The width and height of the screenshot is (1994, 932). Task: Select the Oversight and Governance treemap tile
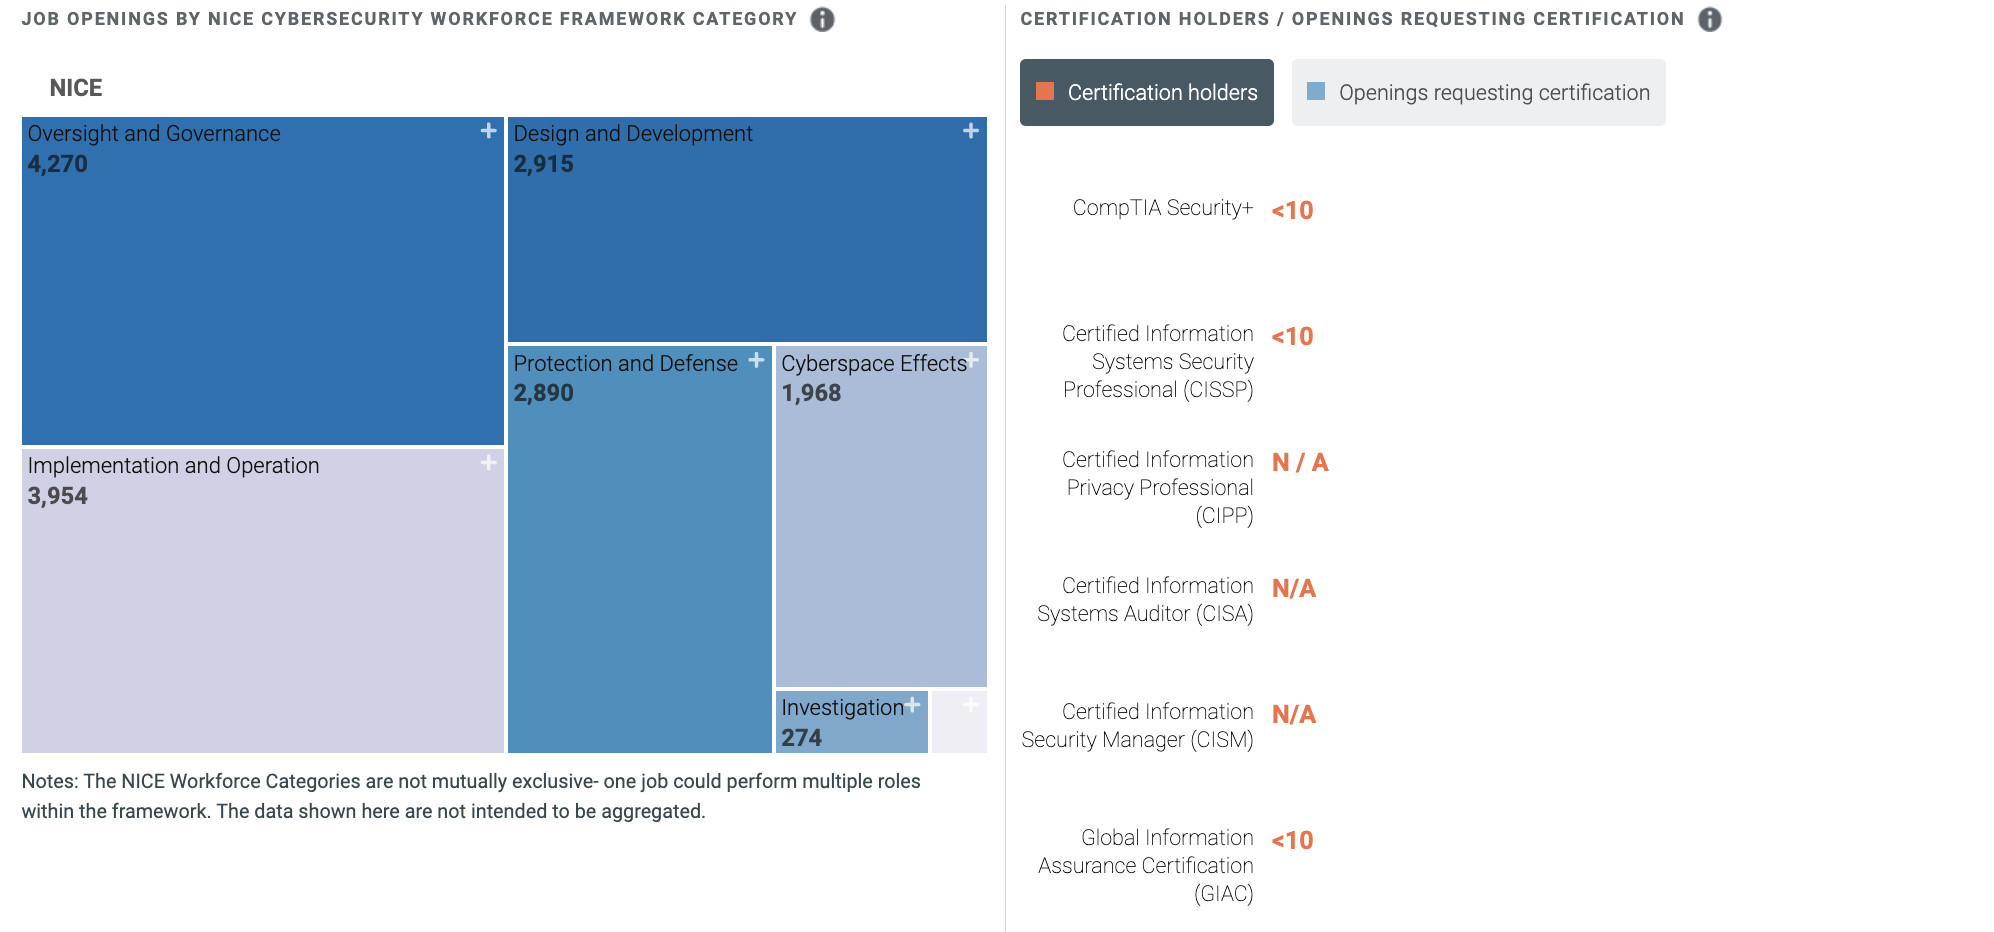[x=263, y=281]
